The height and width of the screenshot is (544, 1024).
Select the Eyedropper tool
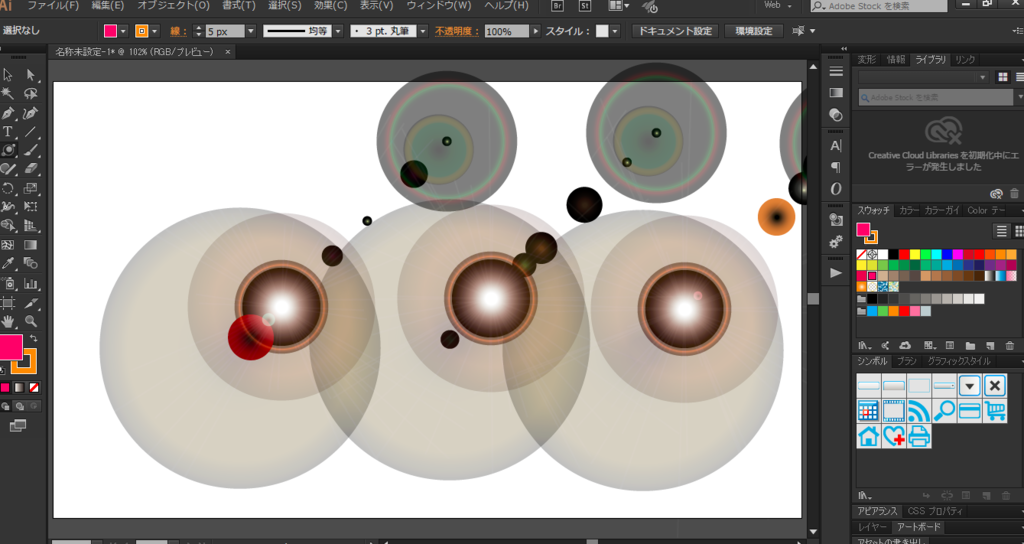coord(8,264)
